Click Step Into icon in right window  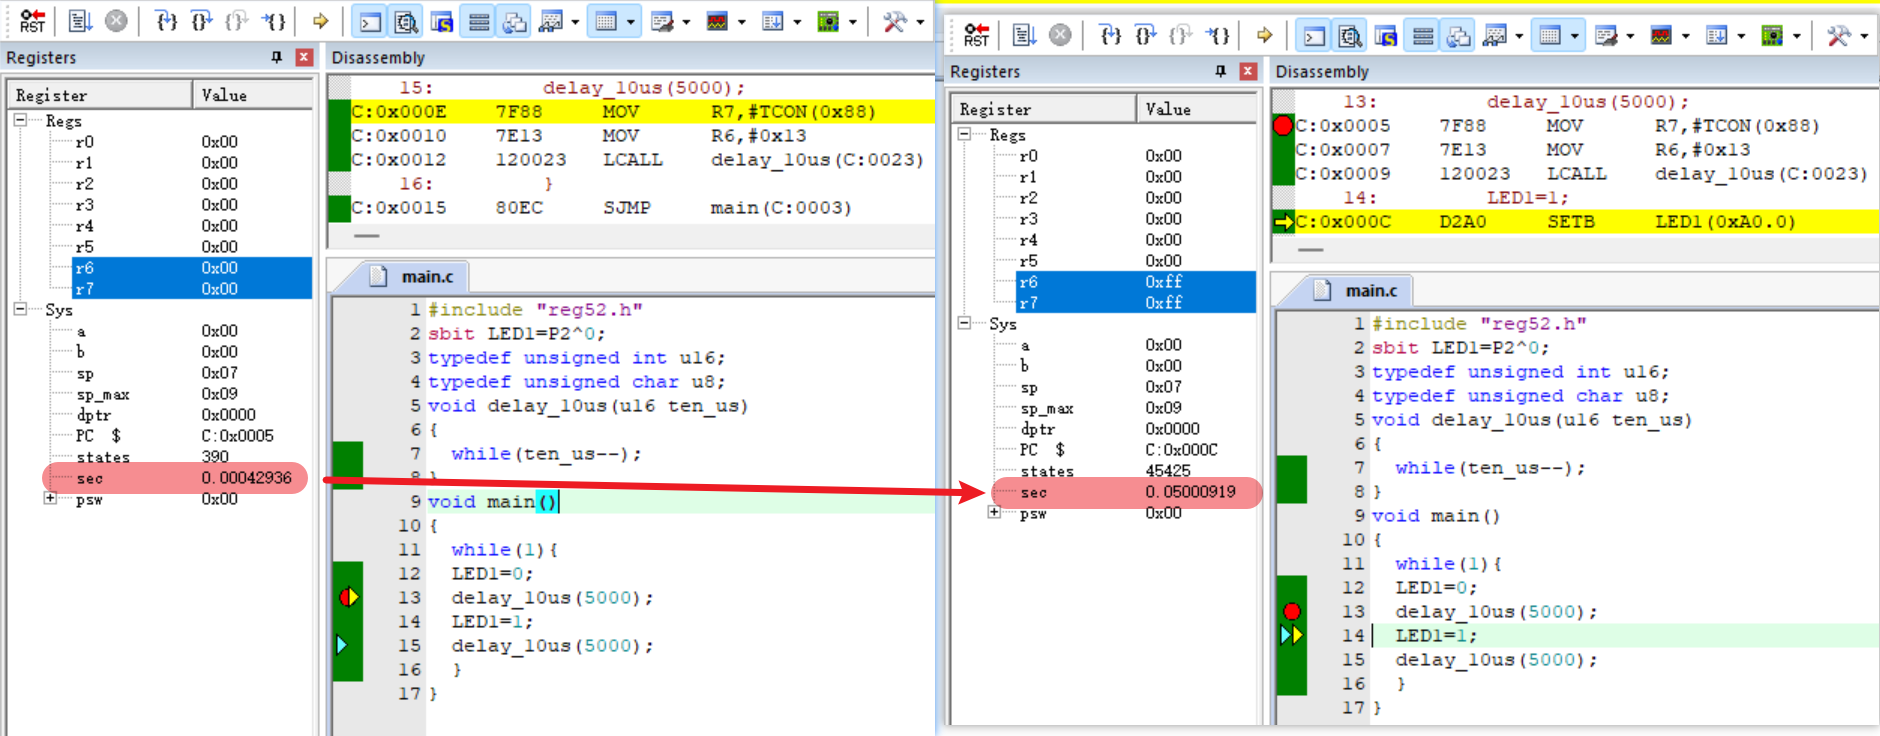1111,36
